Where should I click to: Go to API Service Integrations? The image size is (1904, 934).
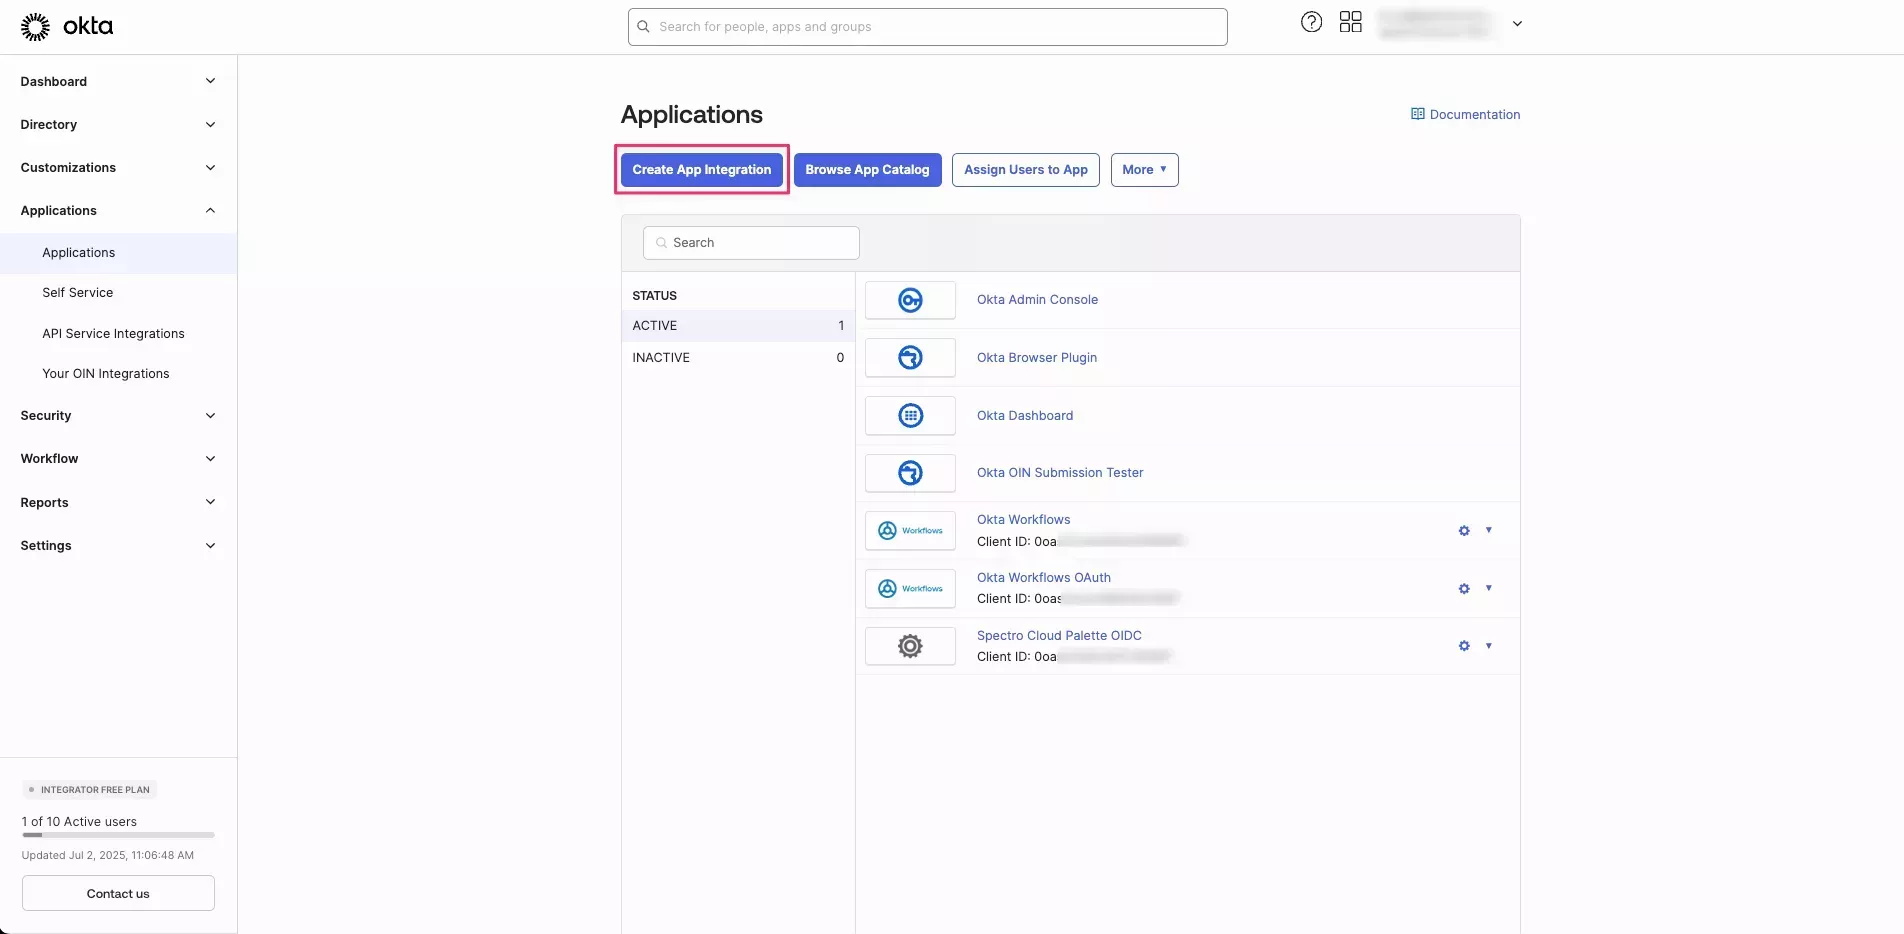coord(113,333)
